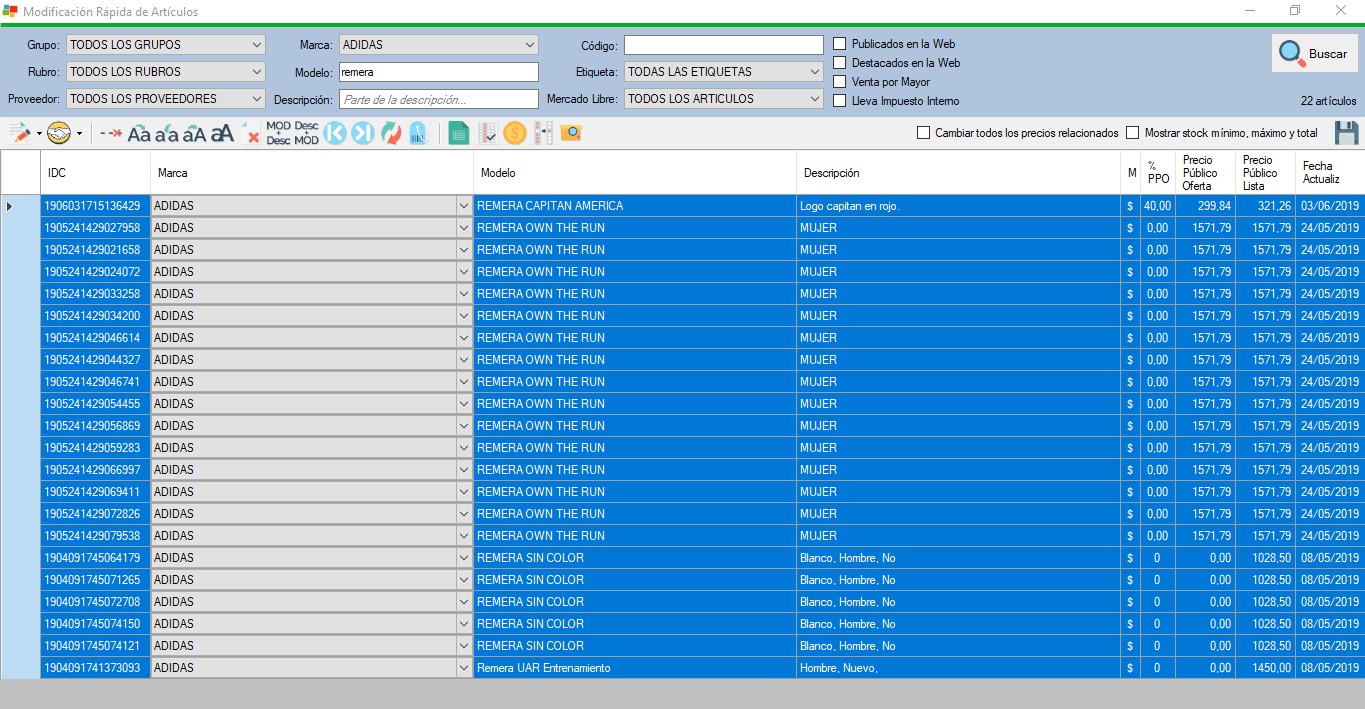Click the green-red refresh arrows icon
The height and width of the screenshot is (709, 1365).
click(x=391, y=133)
